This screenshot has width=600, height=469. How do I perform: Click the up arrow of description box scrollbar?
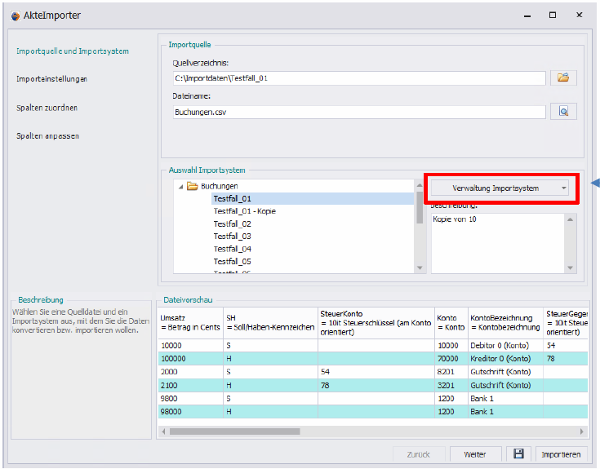pos(570,219)
